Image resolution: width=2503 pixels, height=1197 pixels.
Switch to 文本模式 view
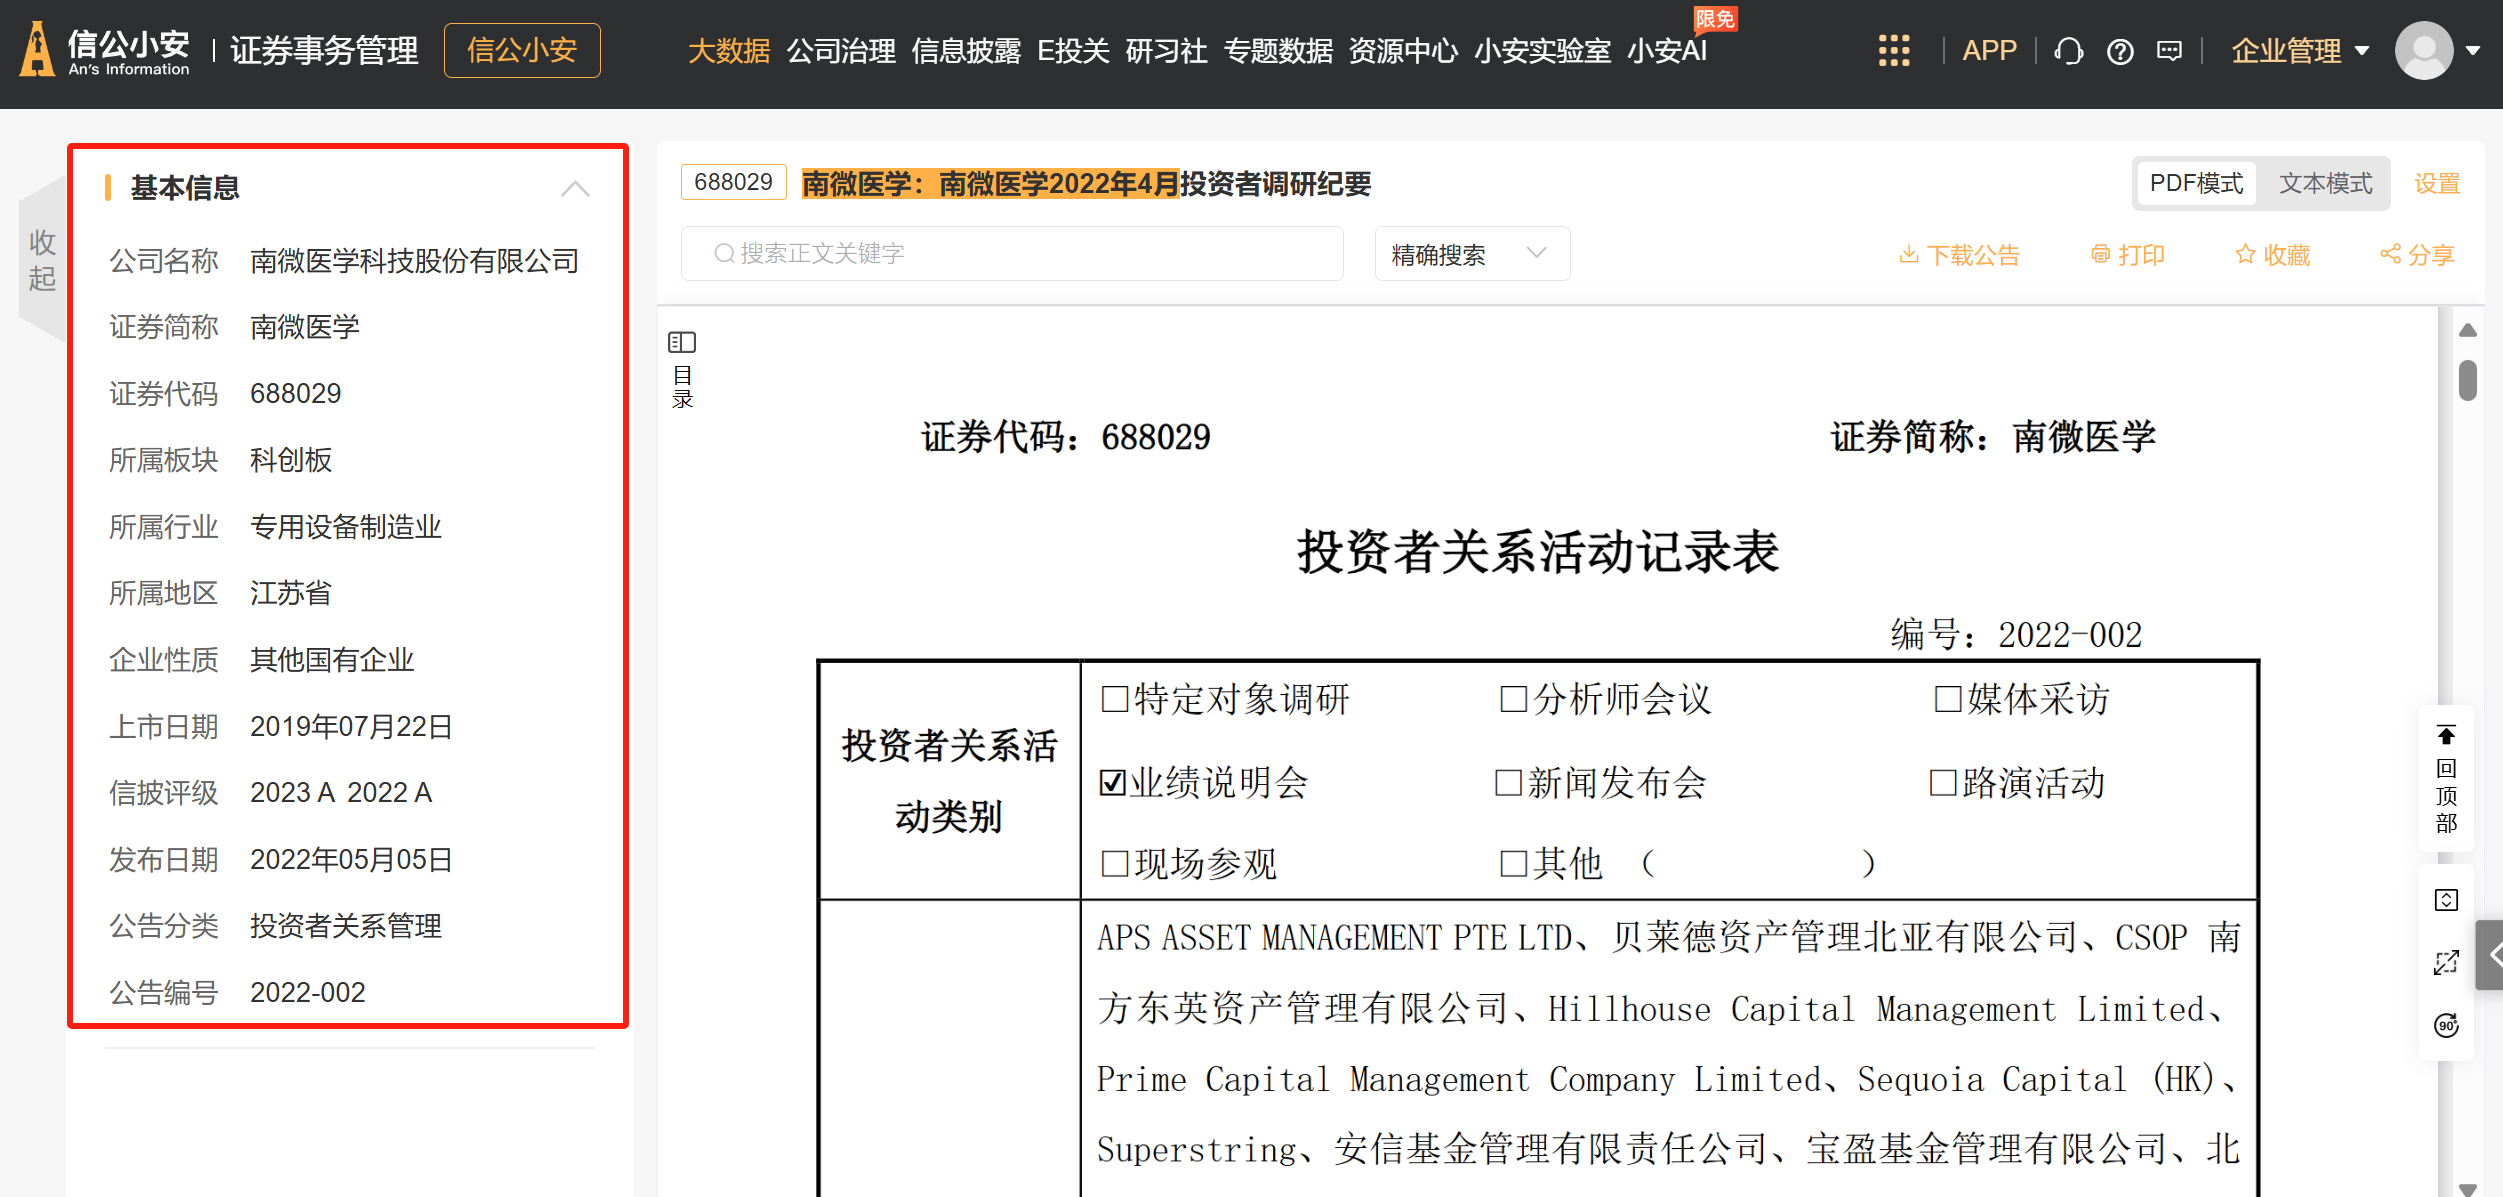point(2325,184)
